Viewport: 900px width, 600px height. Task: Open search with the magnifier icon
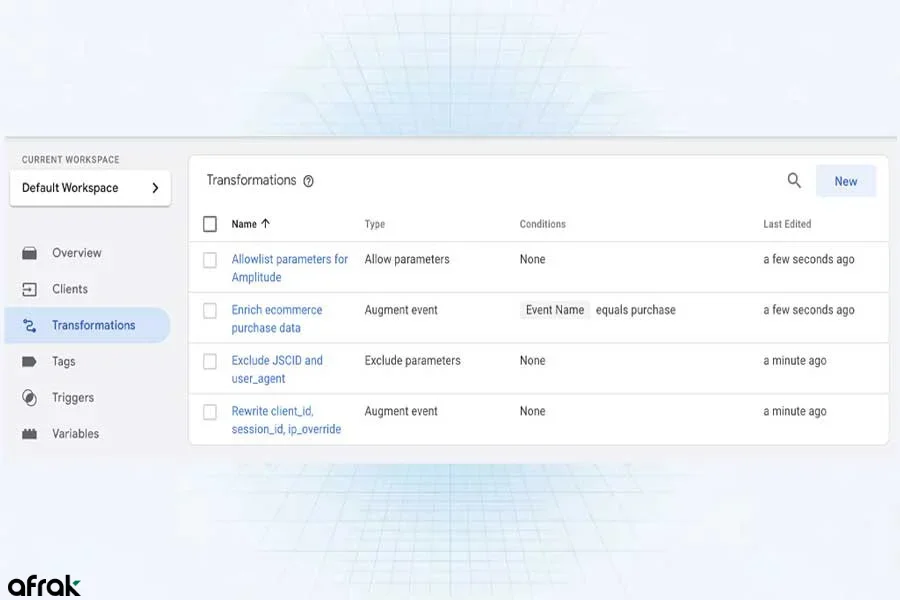[x=794, y=181]
